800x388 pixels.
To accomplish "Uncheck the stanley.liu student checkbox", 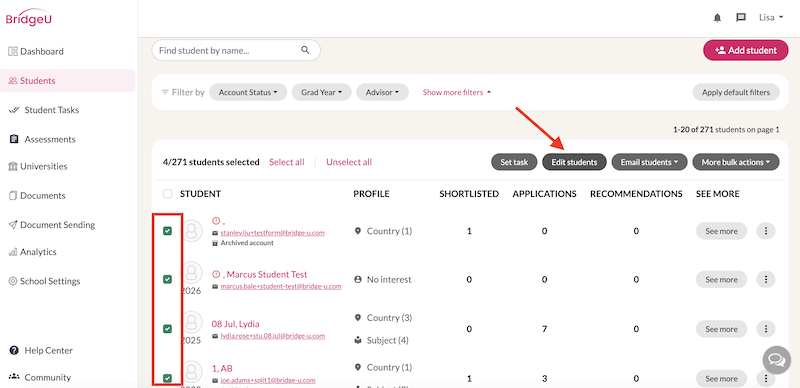I will click(167, 231).
